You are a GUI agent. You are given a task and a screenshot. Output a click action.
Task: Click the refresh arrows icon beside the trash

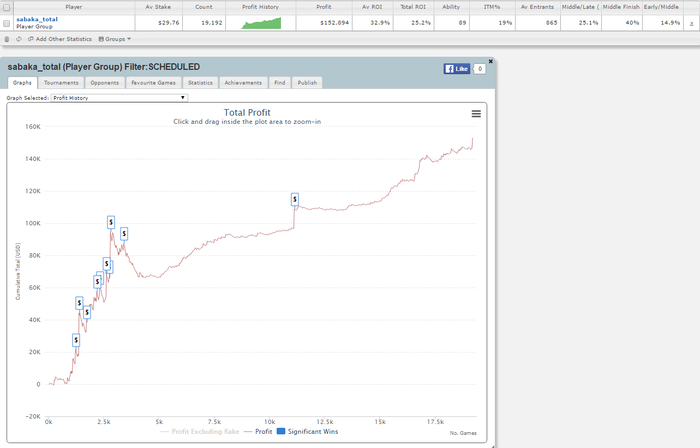19,39
